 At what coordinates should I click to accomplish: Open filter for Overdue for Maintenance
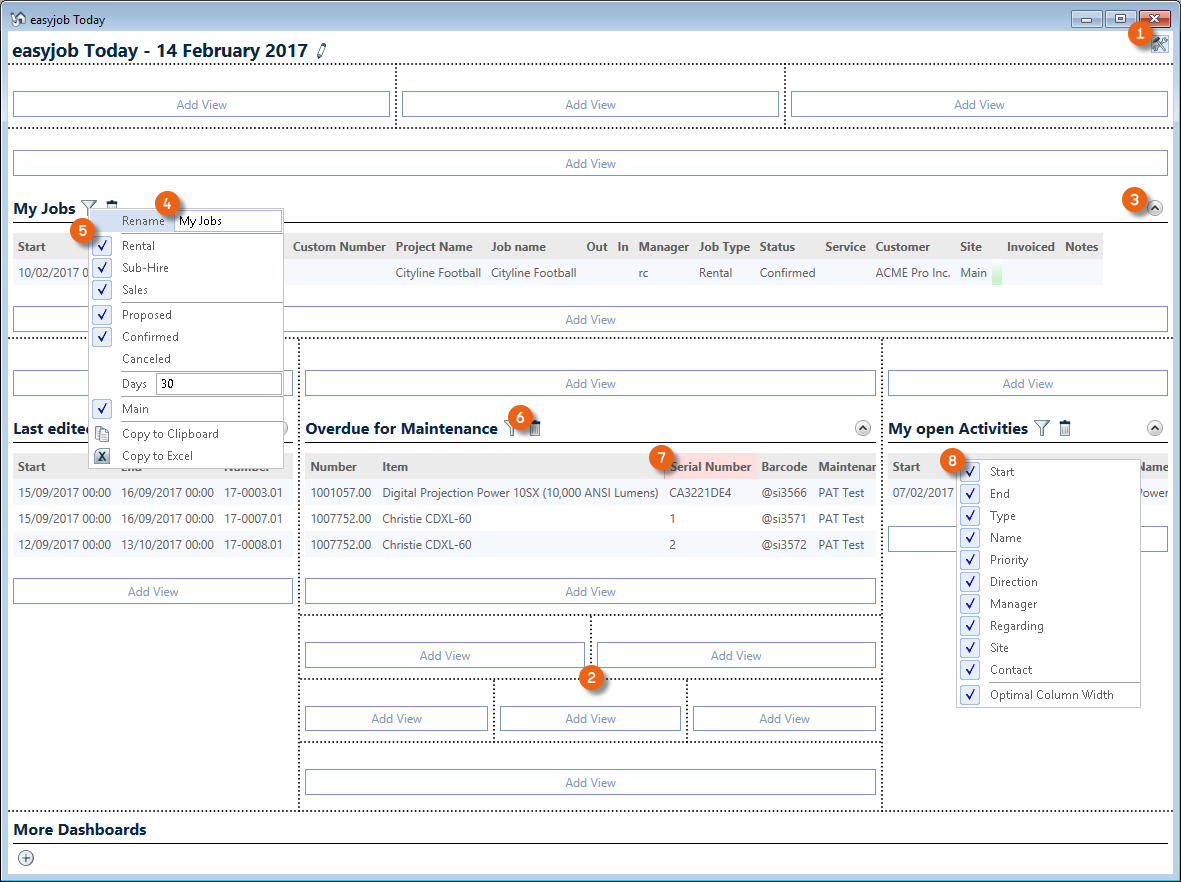click(512, 428)
